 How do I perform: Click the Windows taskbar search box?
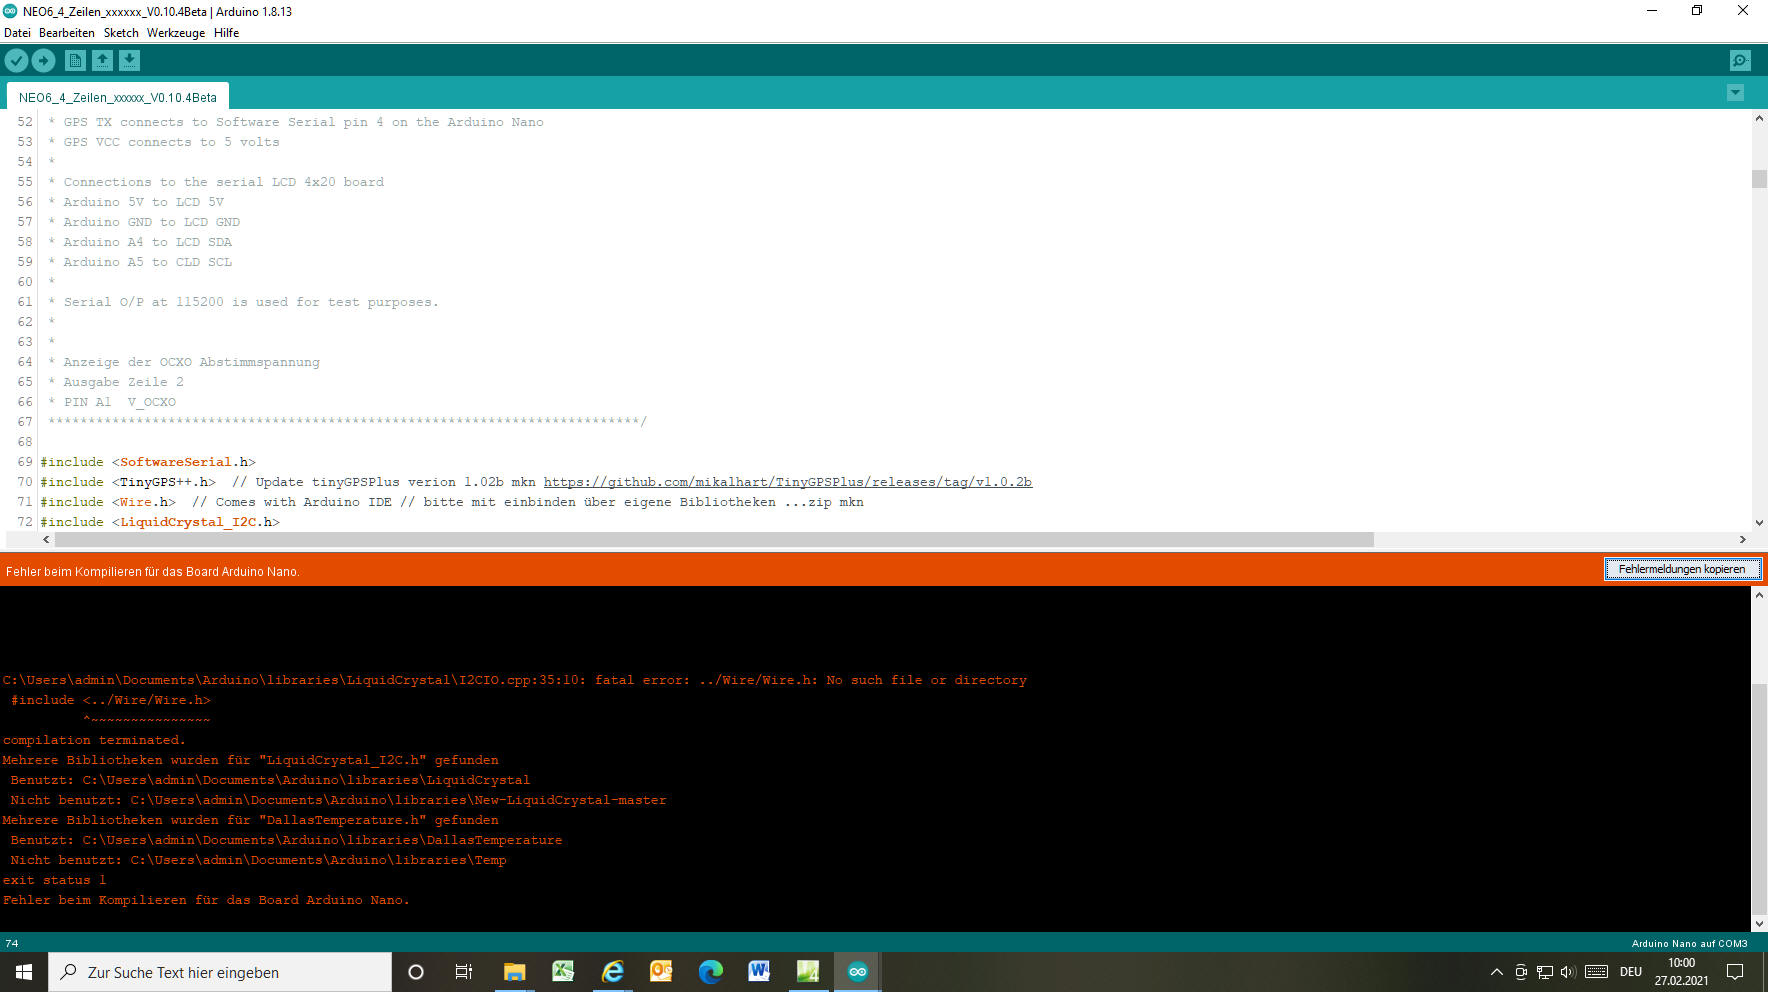coord(220,972)
